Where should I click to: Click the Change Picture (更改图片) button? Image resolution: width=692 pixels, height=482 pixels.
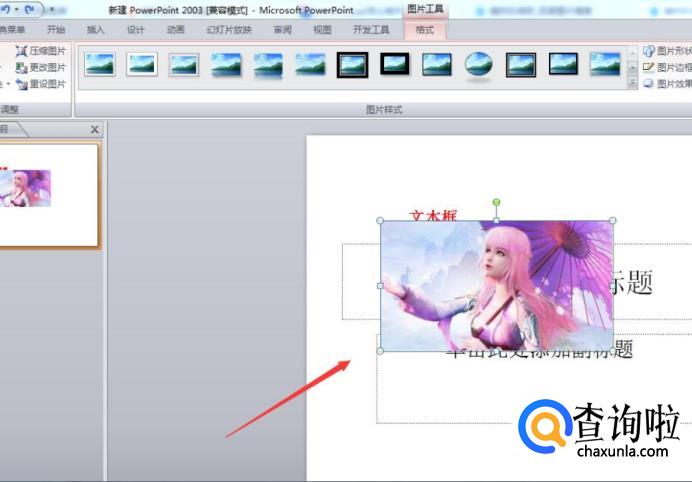click(41, 68)
